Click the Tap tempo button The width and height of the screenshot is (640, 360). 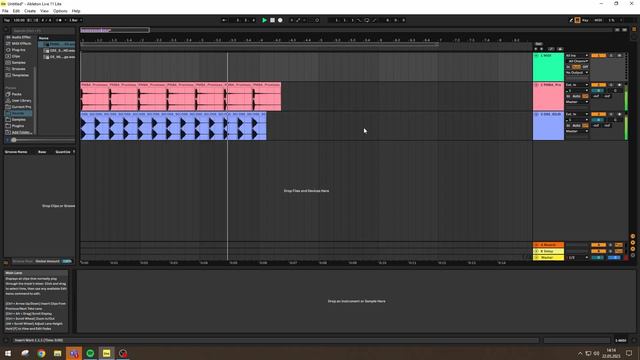point(7,20)
